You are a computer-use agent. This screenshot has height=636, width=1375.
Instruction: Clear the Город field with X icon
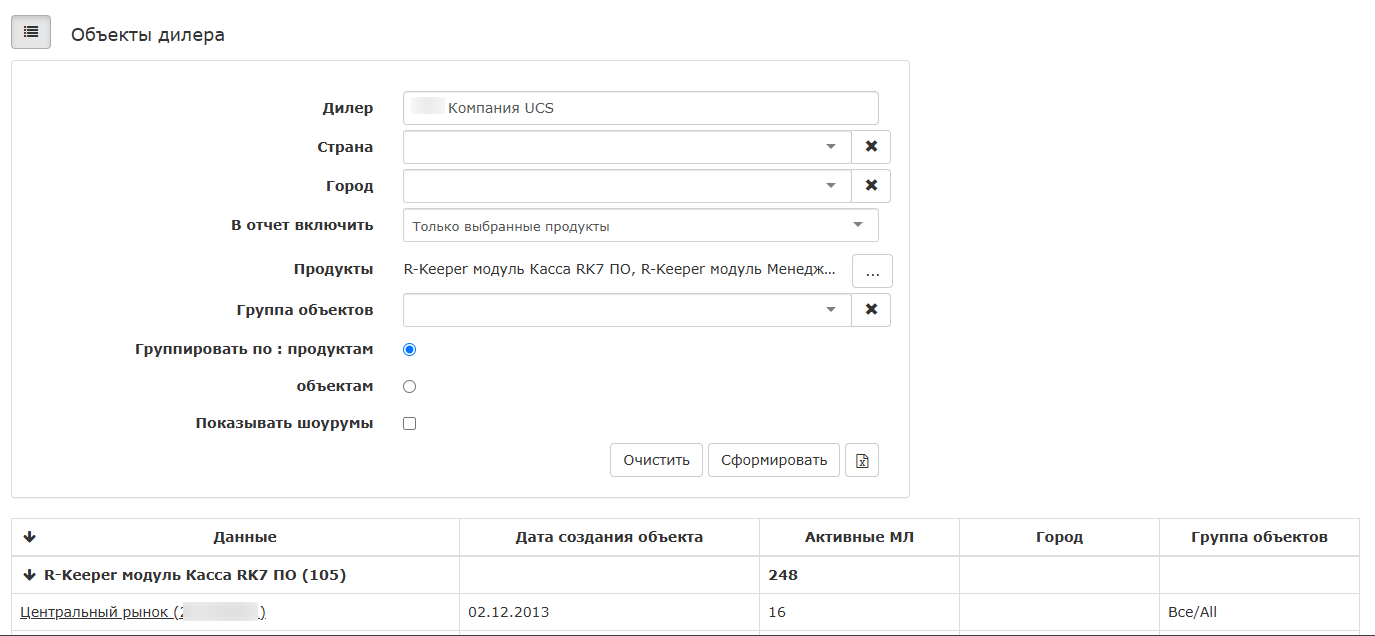[x=870, y=186]
